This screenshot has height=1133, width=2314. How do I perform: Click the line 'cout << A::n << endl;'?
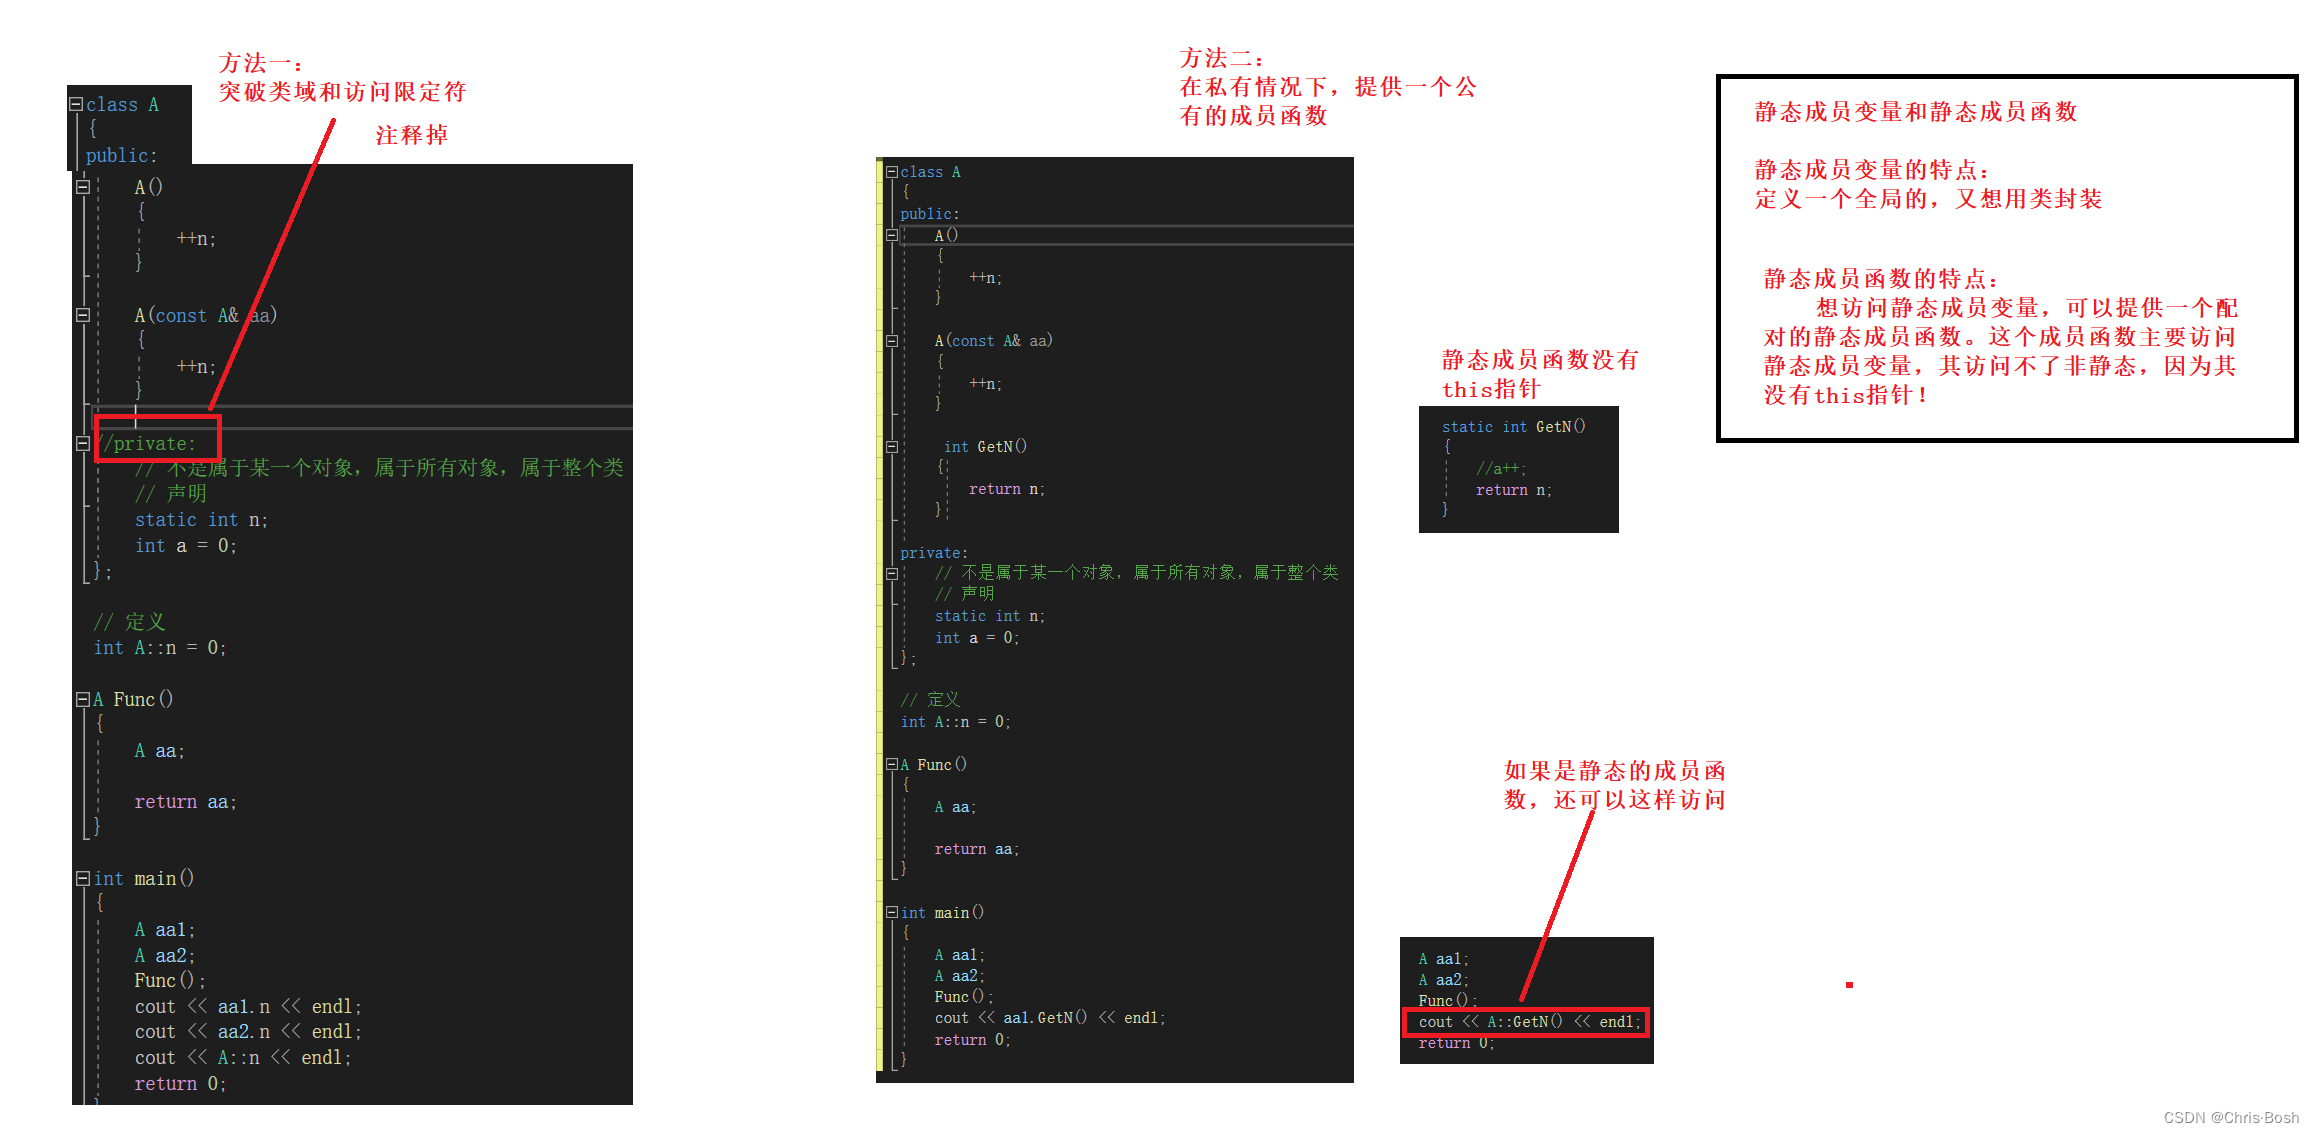pos(243,1057)
